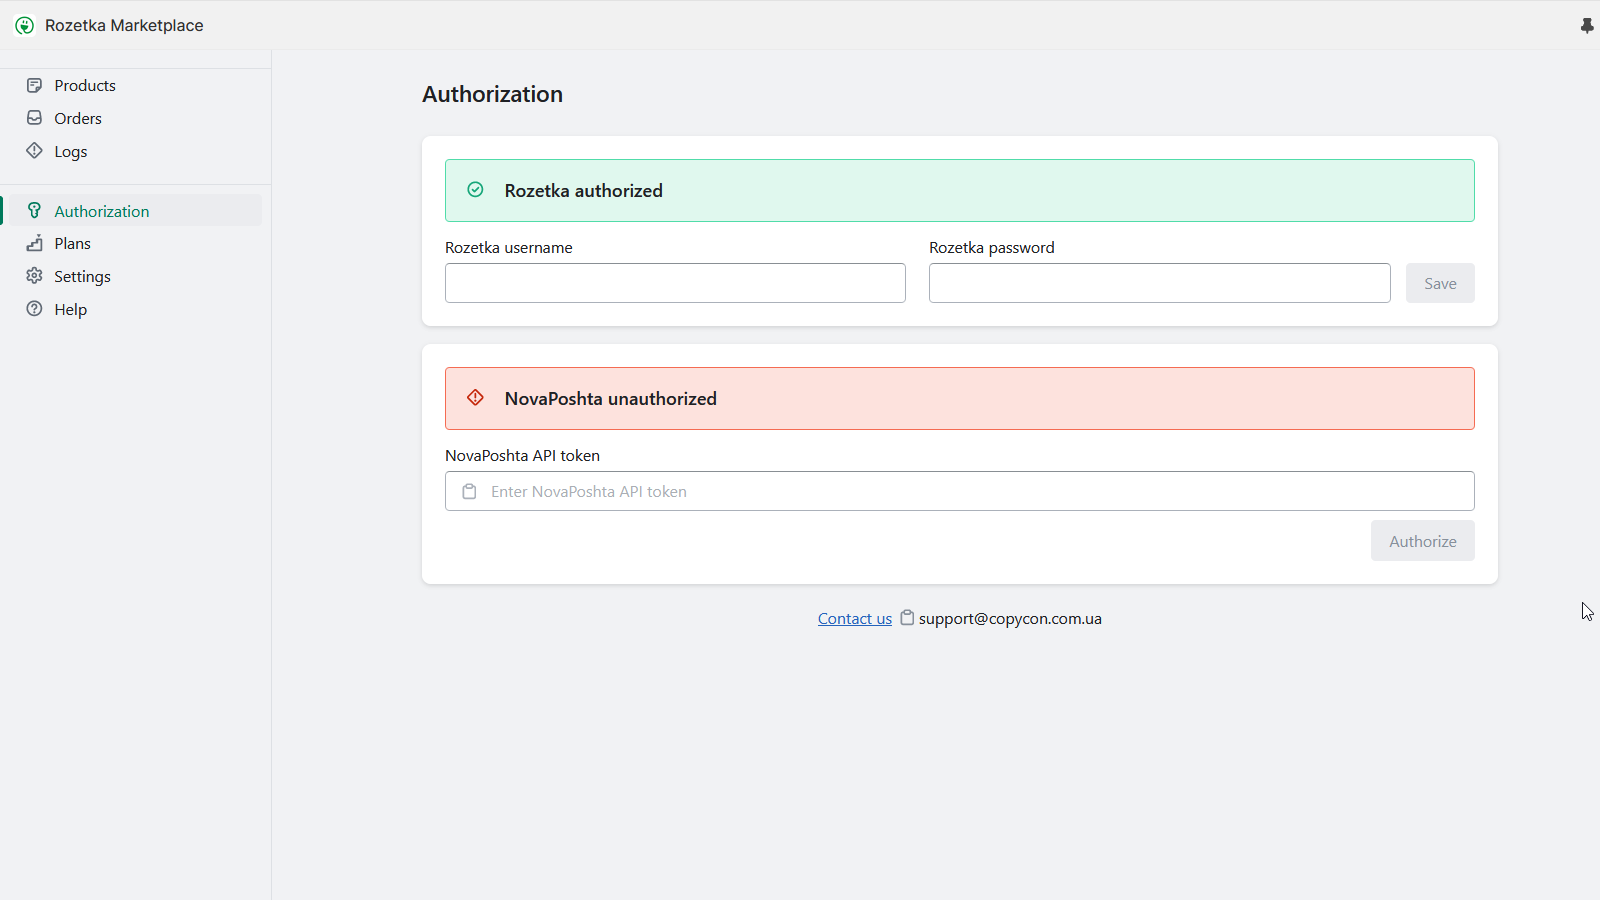Click the NovaPoshta API token label
The width and height of the screenshot is (1600, 900).
(x=522, y=455)
